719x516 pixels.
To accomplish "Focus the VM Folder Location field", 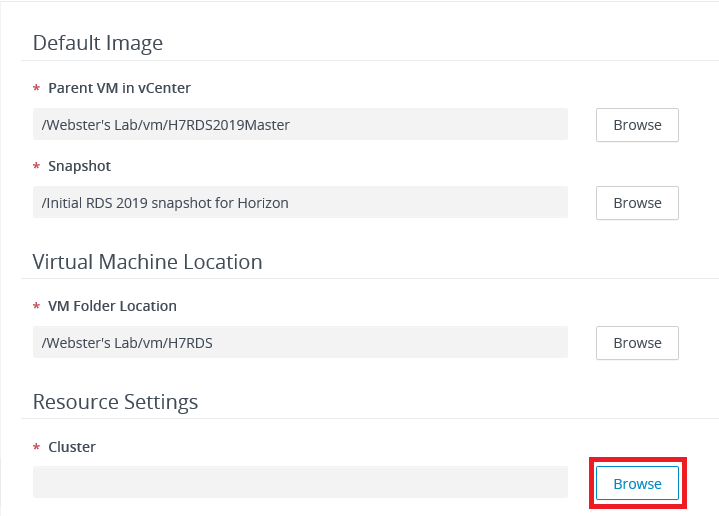I will tap(300, 343).
